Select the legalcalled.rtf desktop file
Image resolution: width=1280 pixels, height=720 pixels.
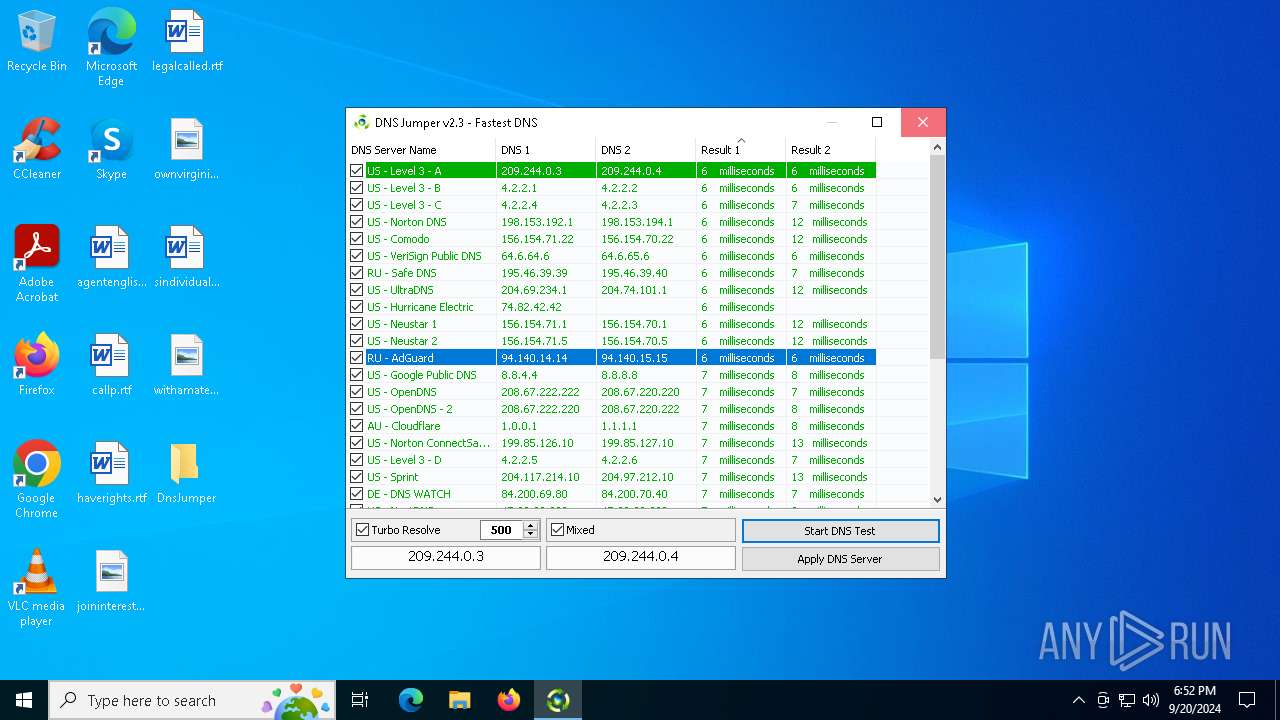pyautogui.click(x=187, y=42)
